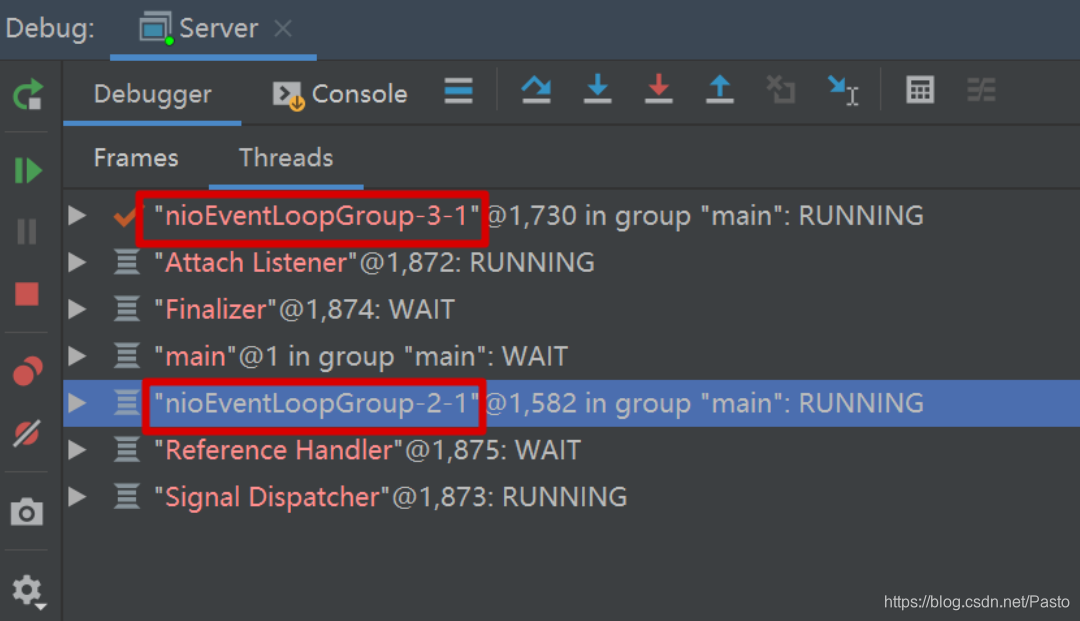Switch to the Console tab
This screenshot has width=1080, height=621.
(340, 94)
